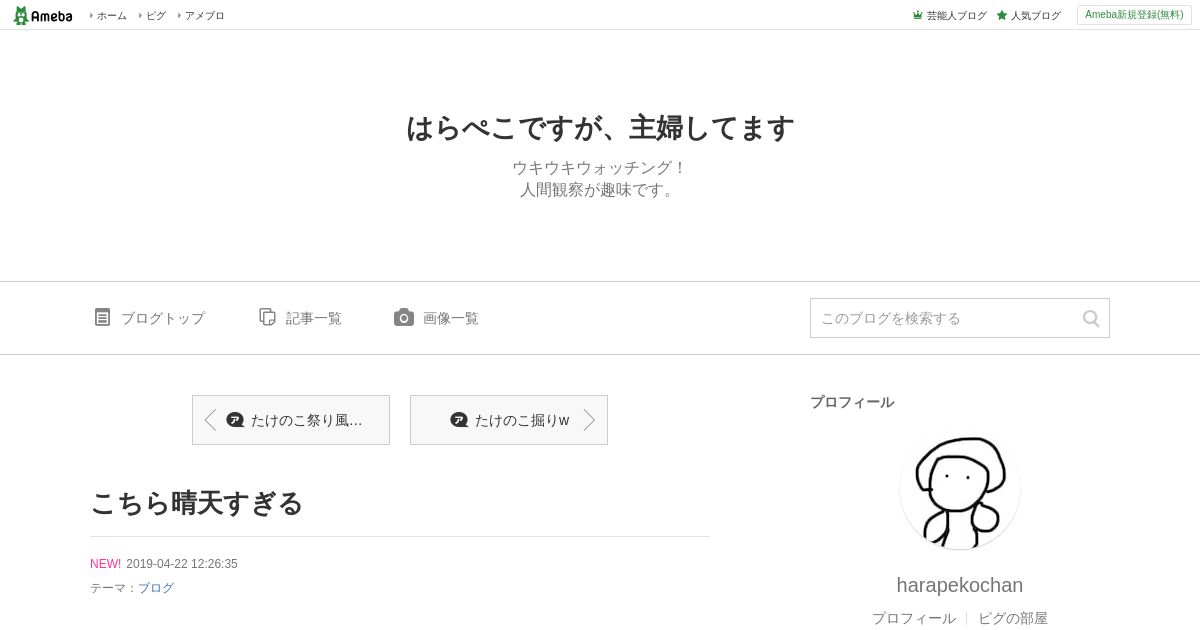
Task: Click the search magnifier icon
Action: pyautogui.click(x=1091, y=318)
